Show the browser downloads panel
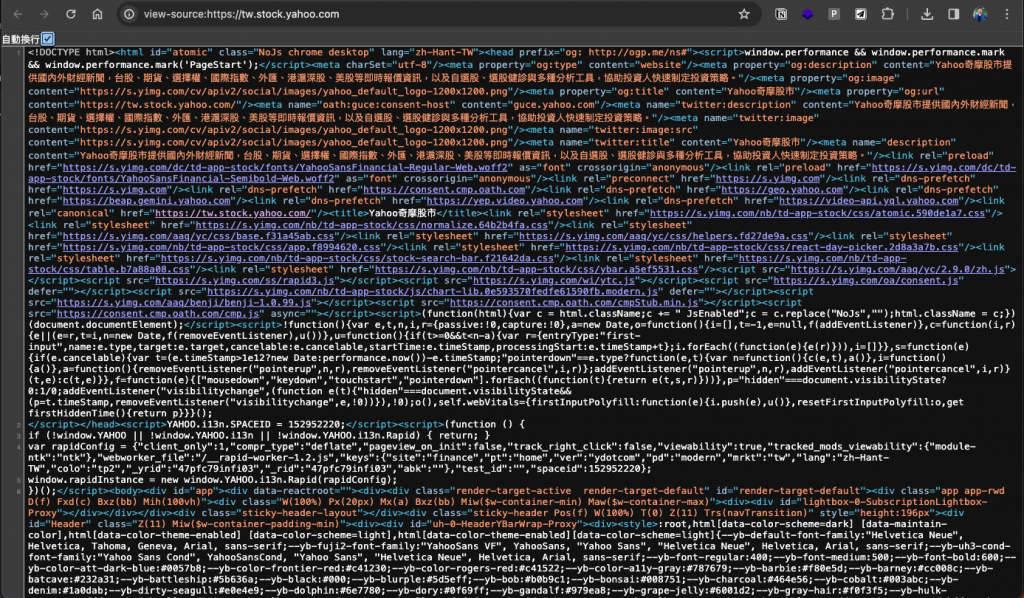The height and width of the screenshot is (598, 1024). tap(927, 14)
